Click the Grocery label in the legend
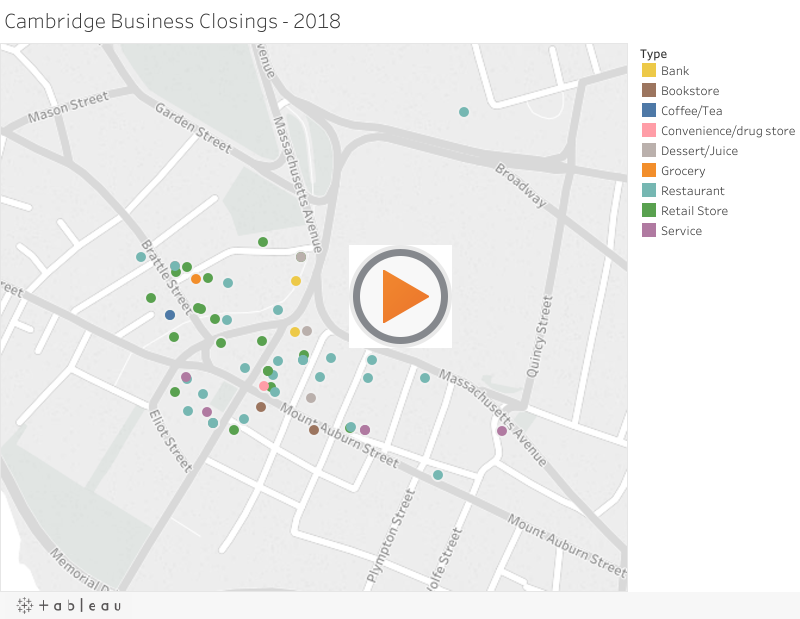The height and width of the screenshot is (619, 800). [679, 170]
